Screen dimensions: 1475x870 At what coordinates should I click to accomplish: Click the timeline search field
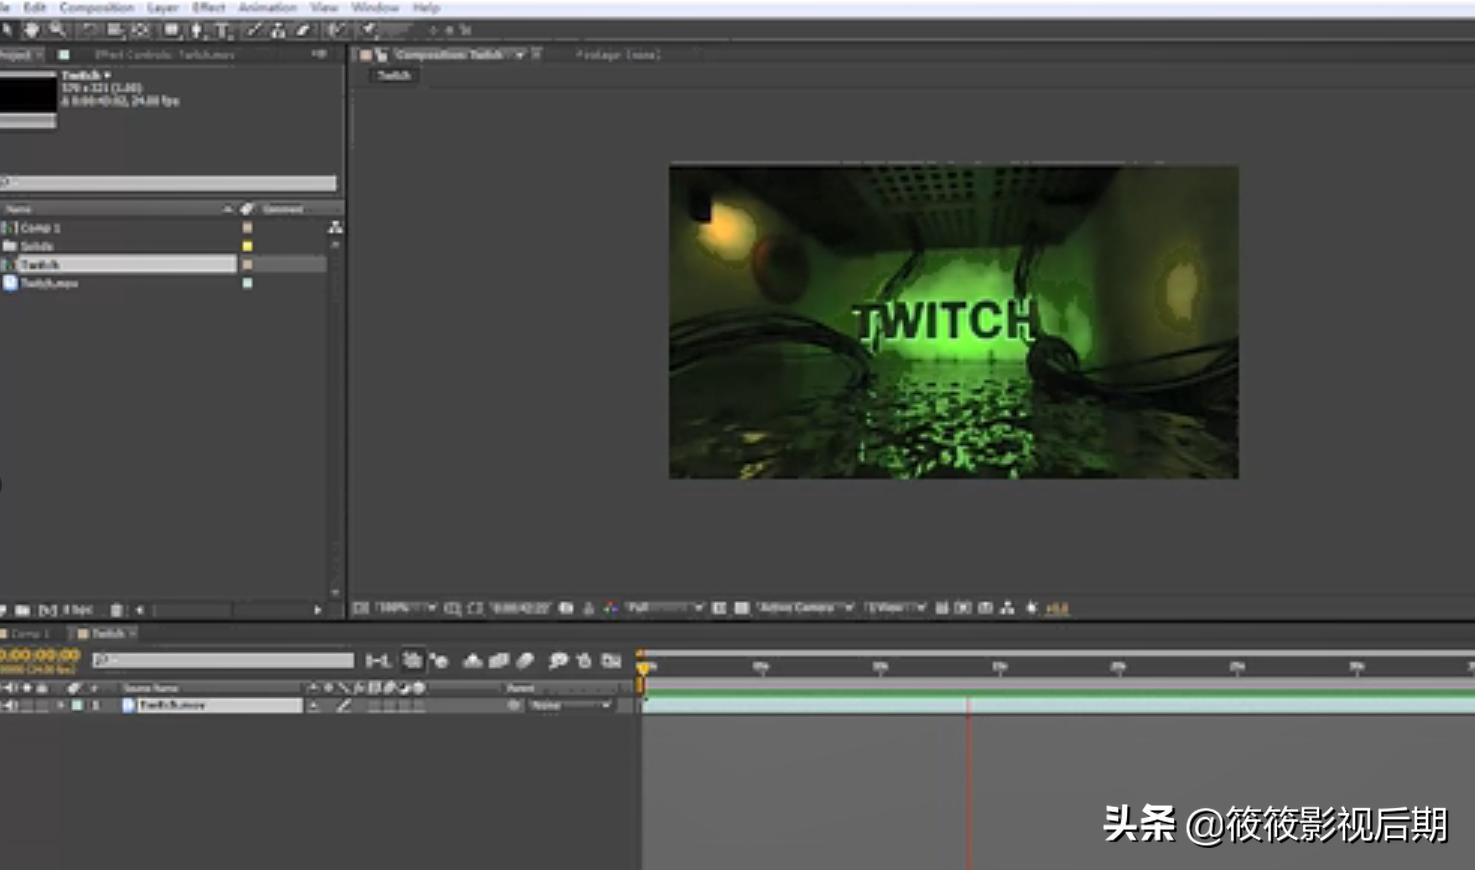(223, 661)
